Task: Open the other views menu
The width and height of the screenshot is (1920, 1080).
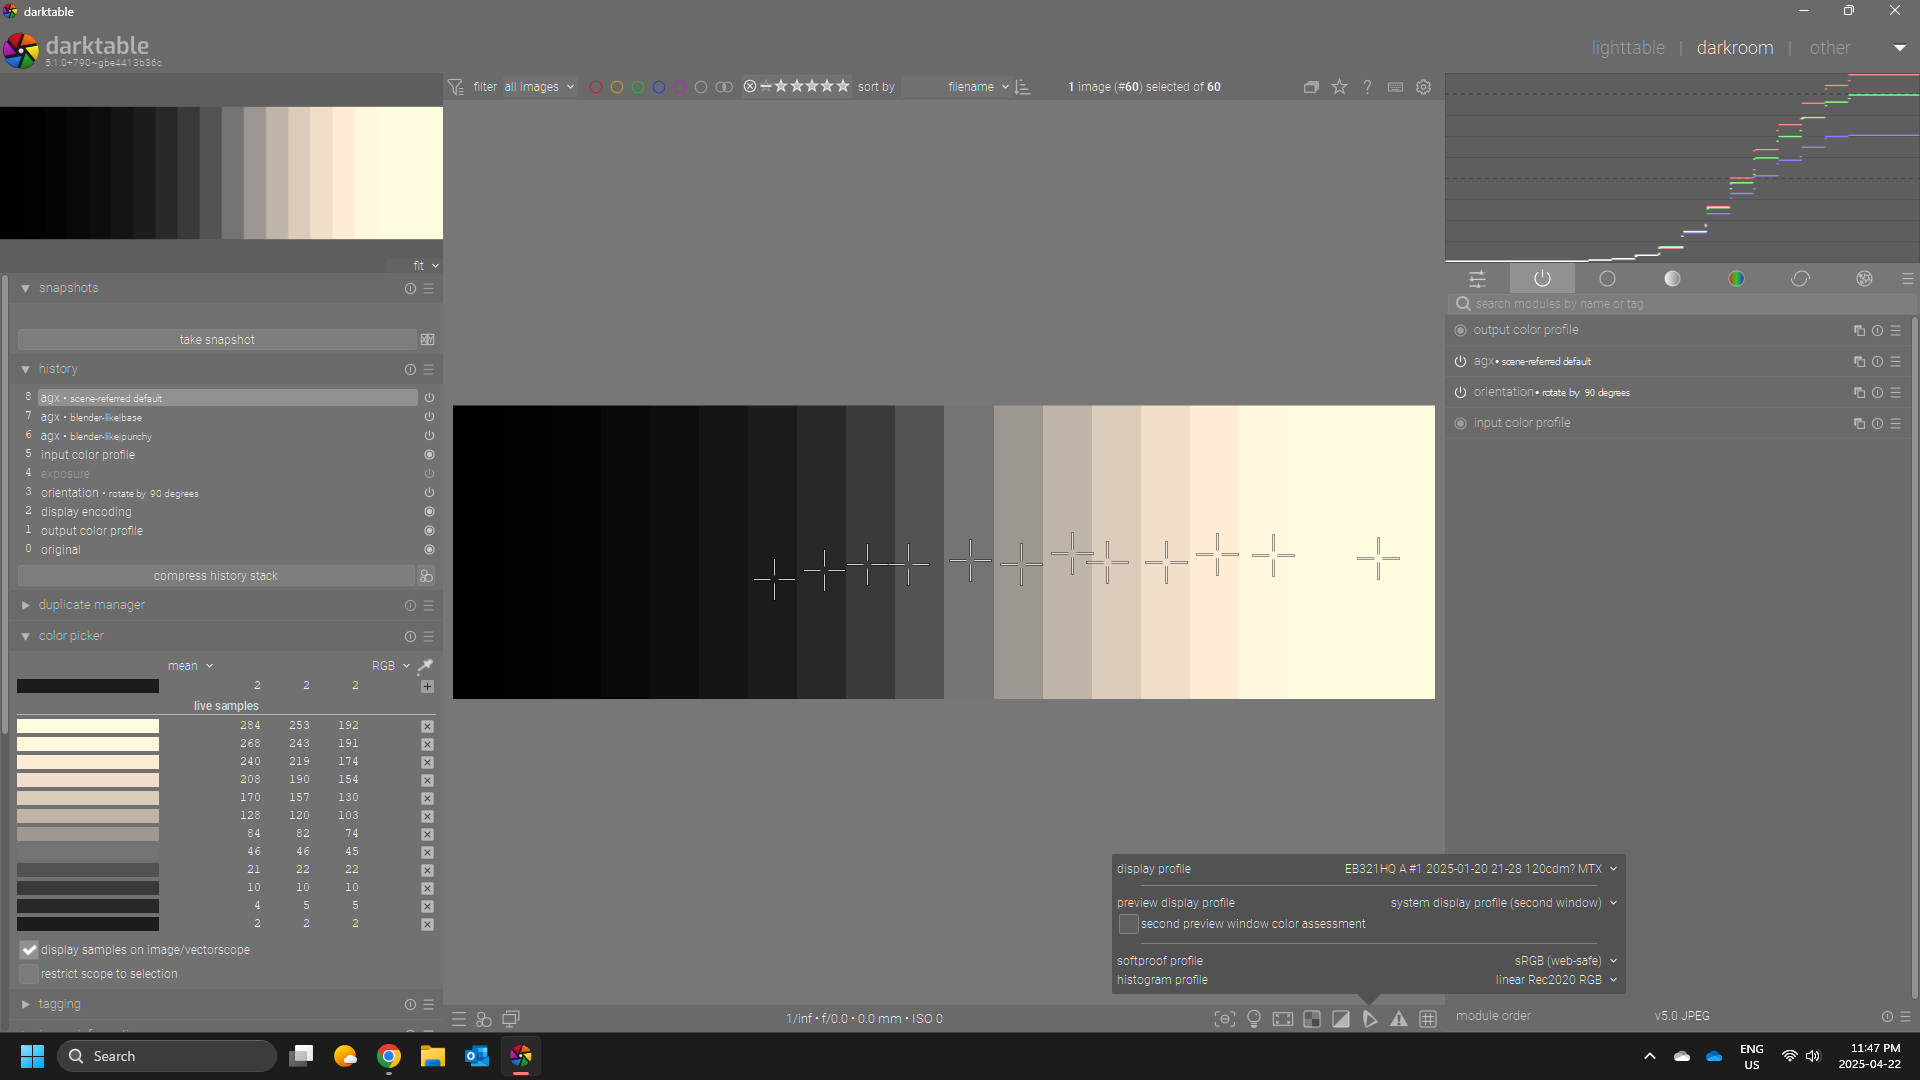Action: [x=1829, y=48]
